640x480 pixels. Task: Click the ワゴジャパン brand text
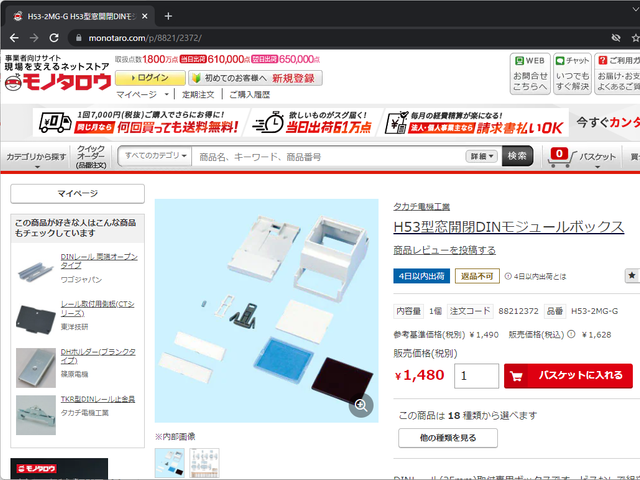(81, 280)
